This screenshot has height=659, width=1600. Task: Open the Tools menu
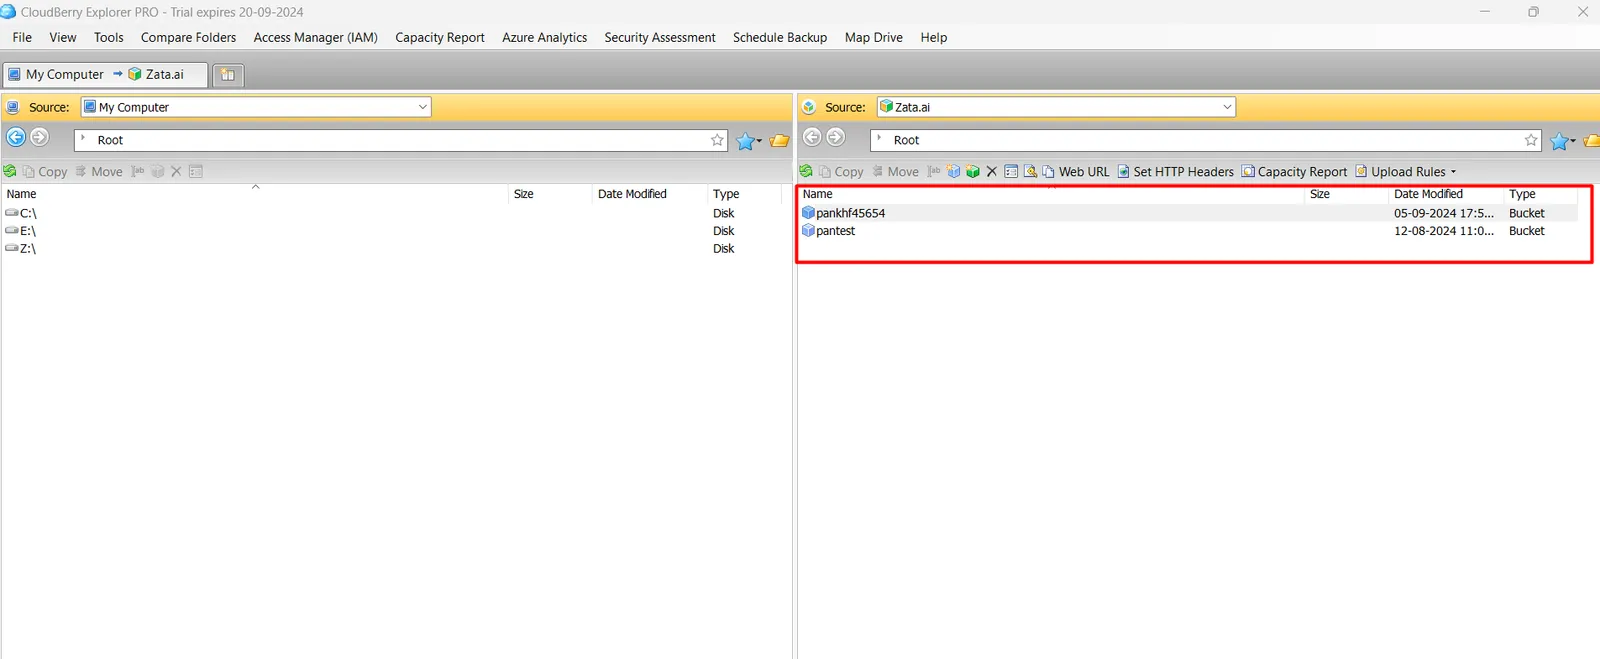pyautogui.click(x=109, y=37)
